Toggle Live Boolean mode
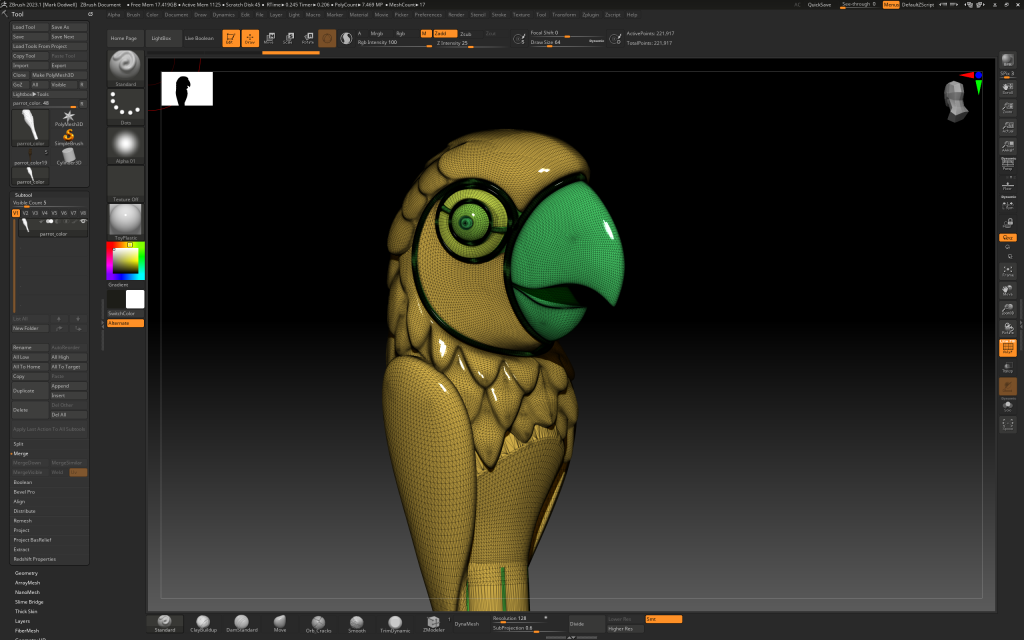The height and width of the screenshot is (640, 1024). [197, 37]
